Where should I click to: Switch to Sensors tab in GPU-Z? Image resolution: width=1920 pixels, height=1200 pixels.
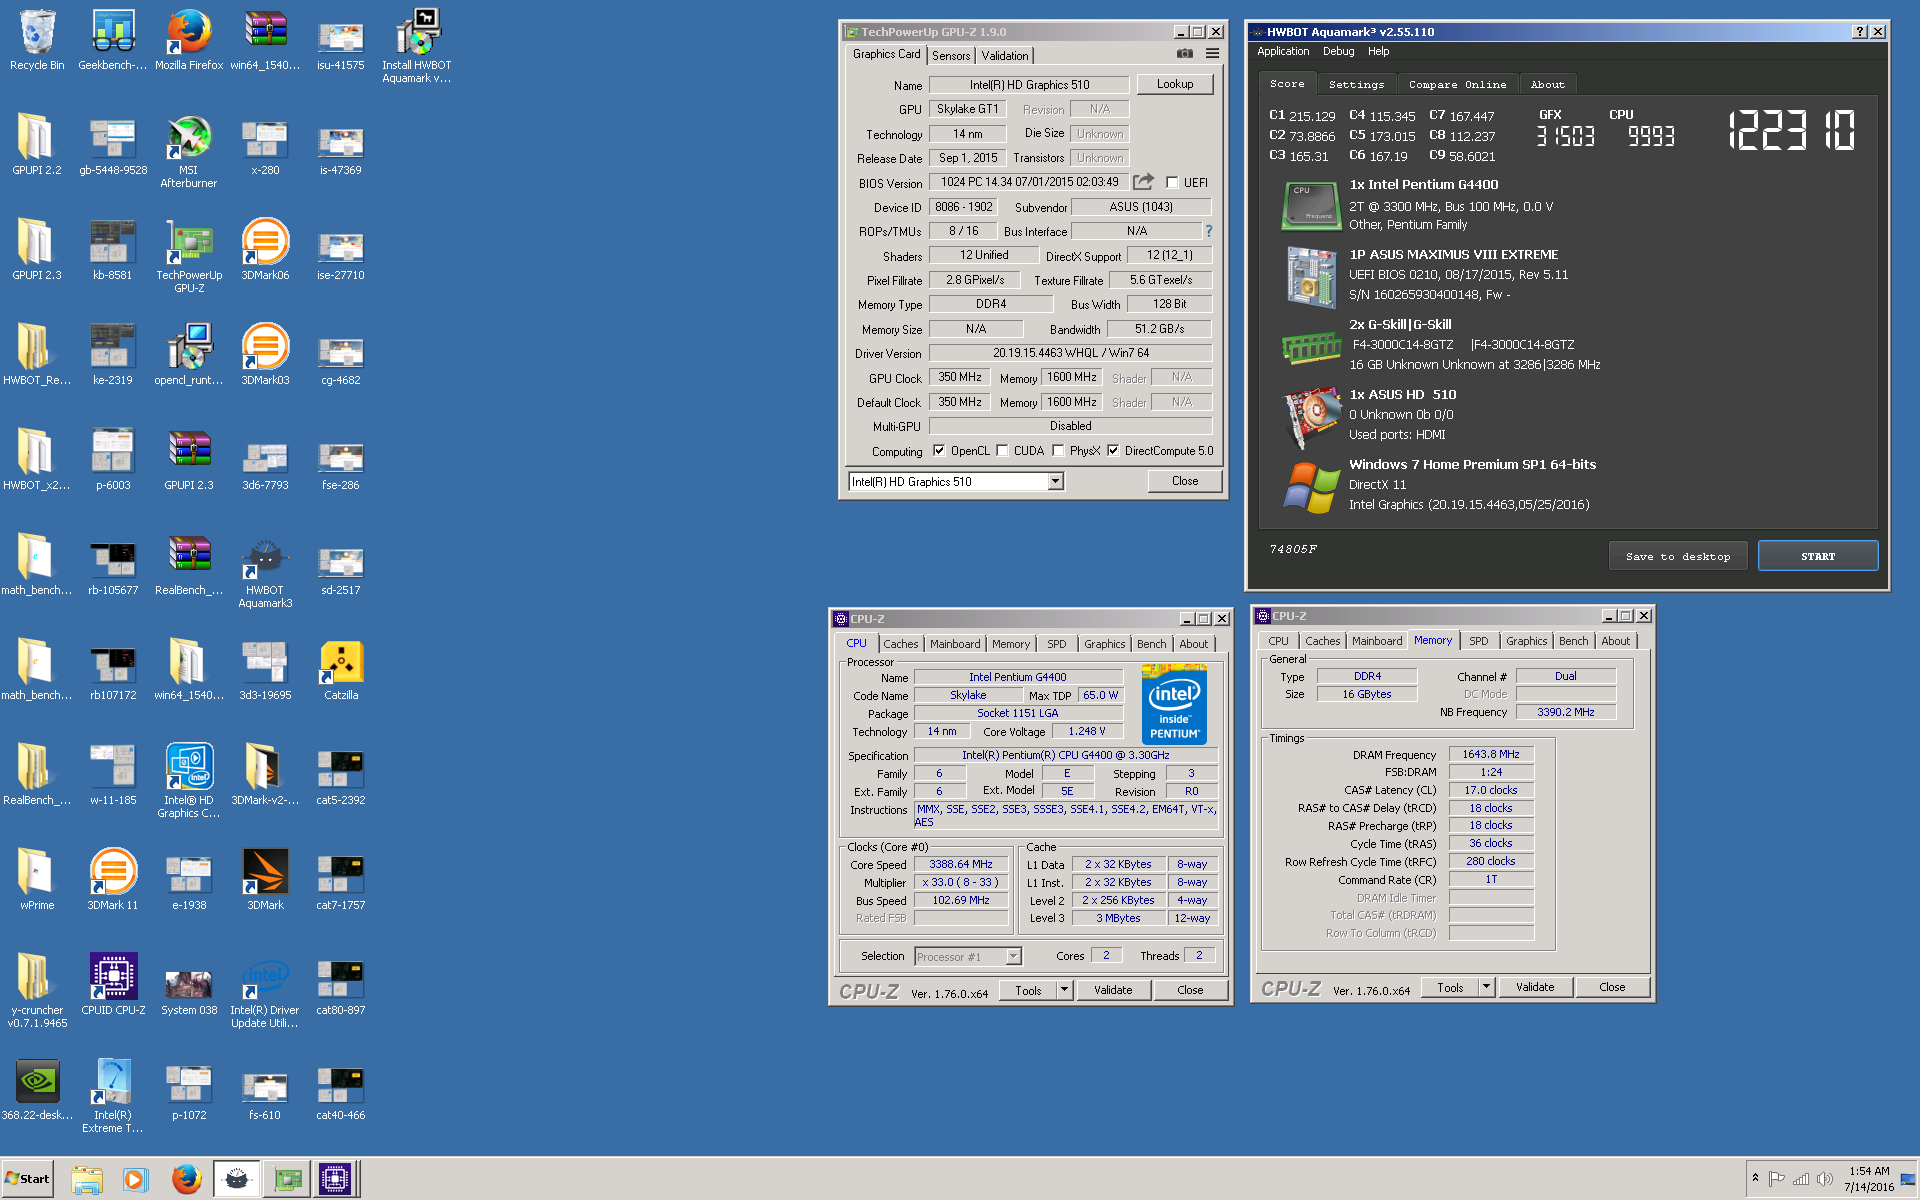coord(951,56)
